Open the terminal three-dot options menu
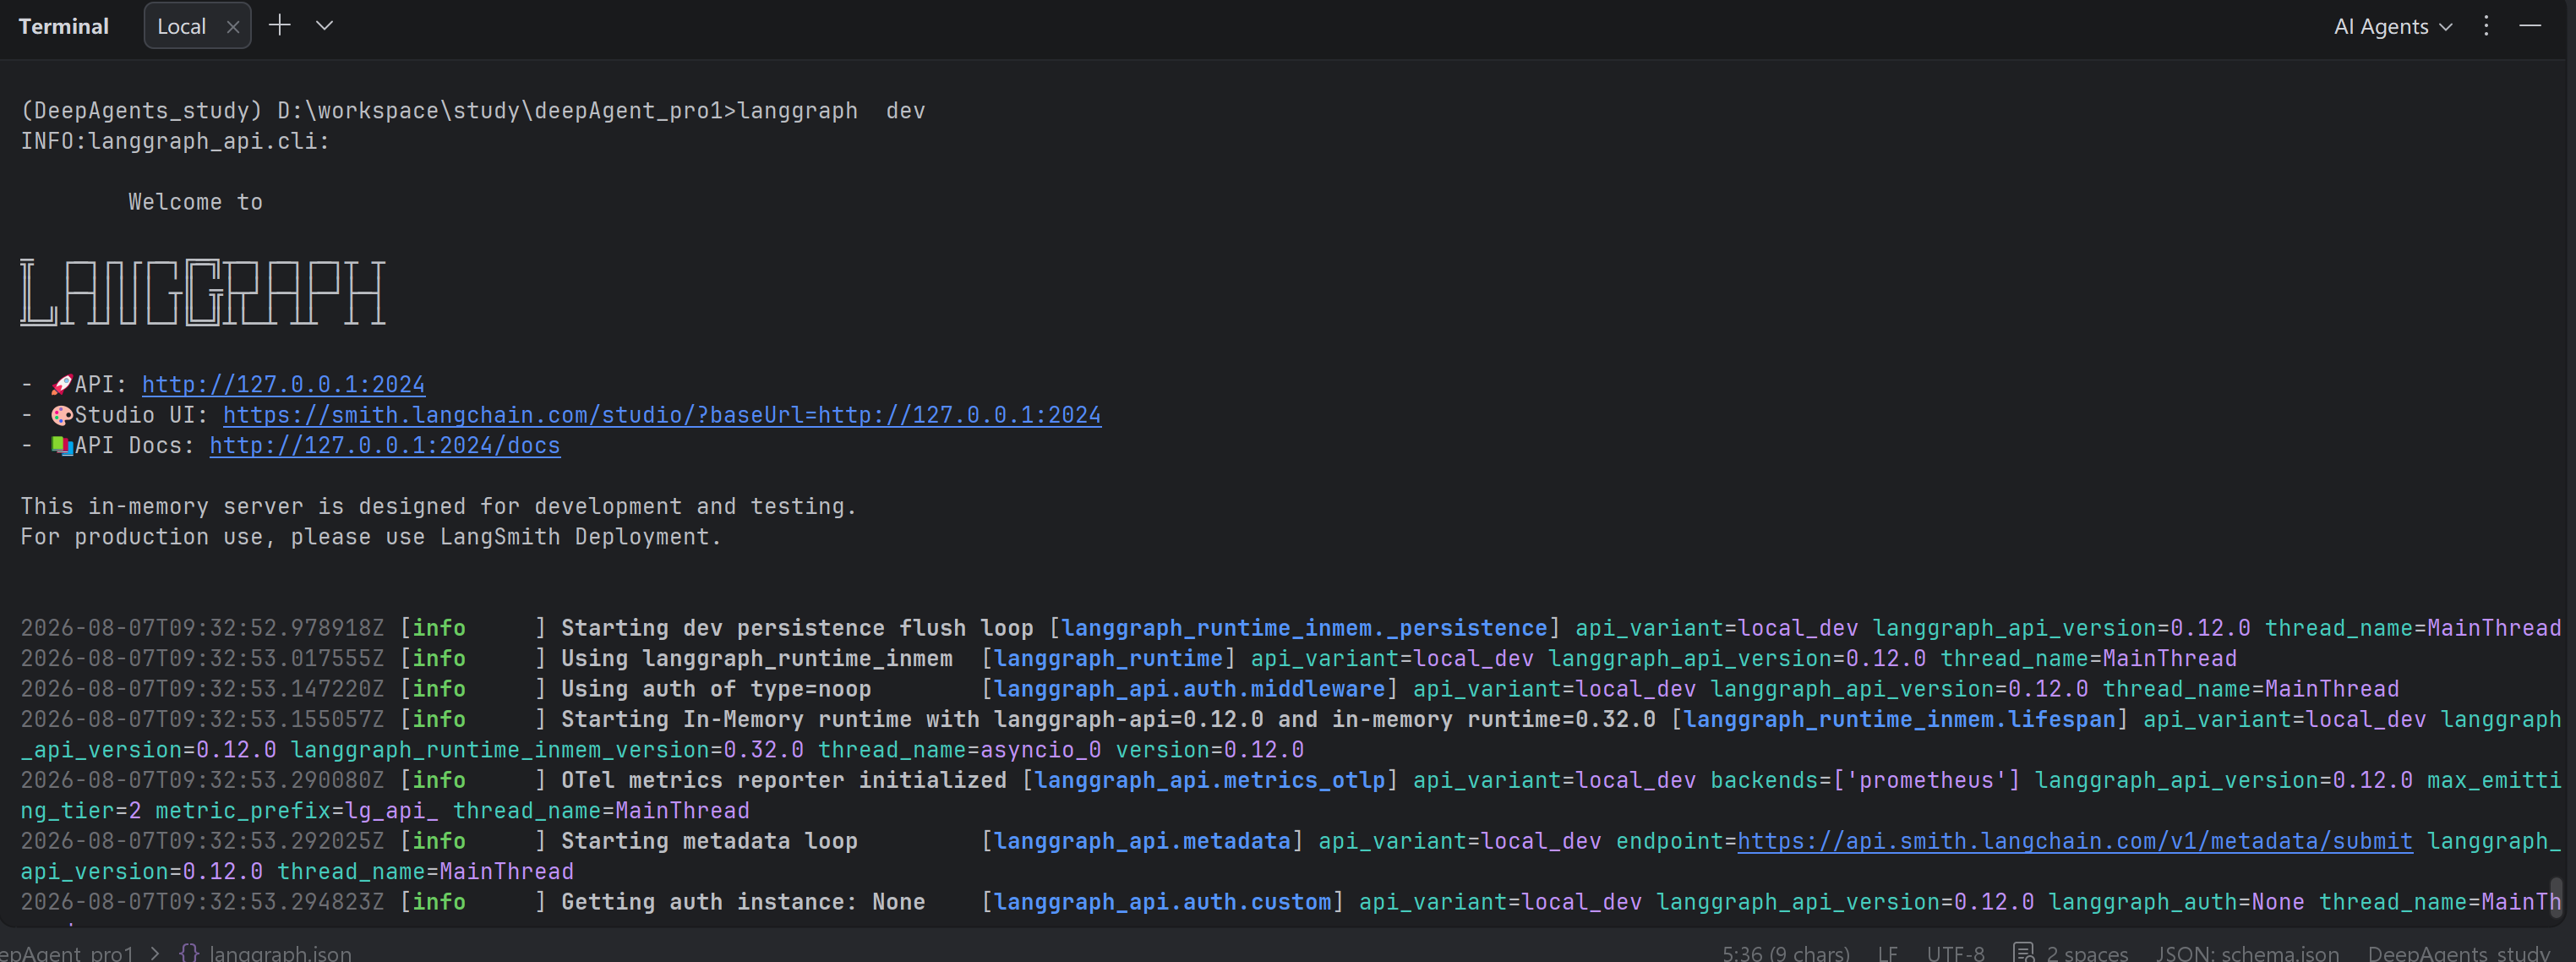The image size is (2576, 962). click(x=2486, y=26)
